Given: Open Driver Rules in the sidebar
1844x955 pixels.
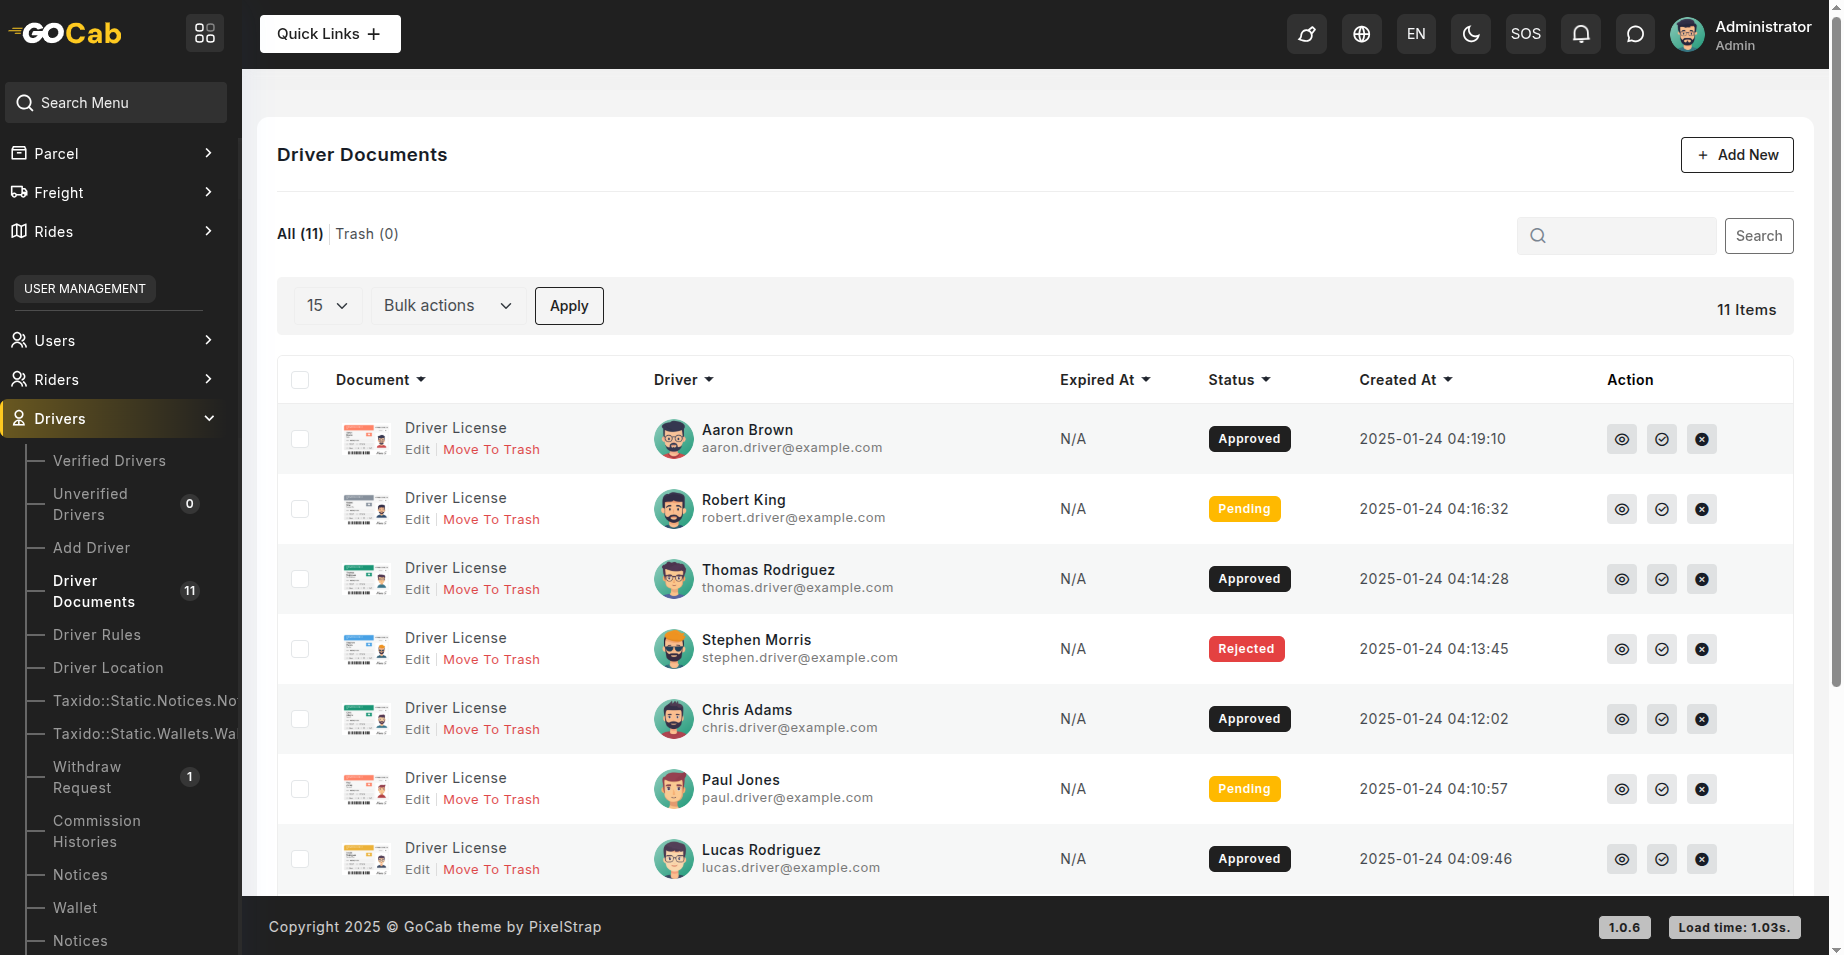Looking at the screenshot, I should tap(97, 635).
